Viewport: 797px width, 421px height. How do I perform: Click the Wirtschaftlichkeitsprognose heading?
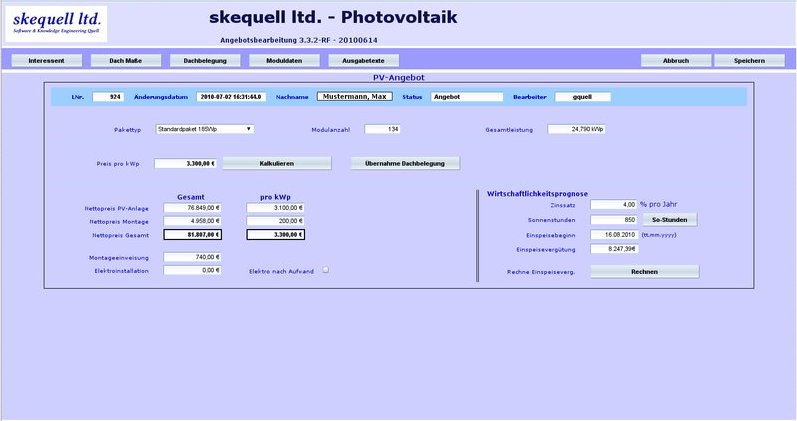[x=537, y=194]
